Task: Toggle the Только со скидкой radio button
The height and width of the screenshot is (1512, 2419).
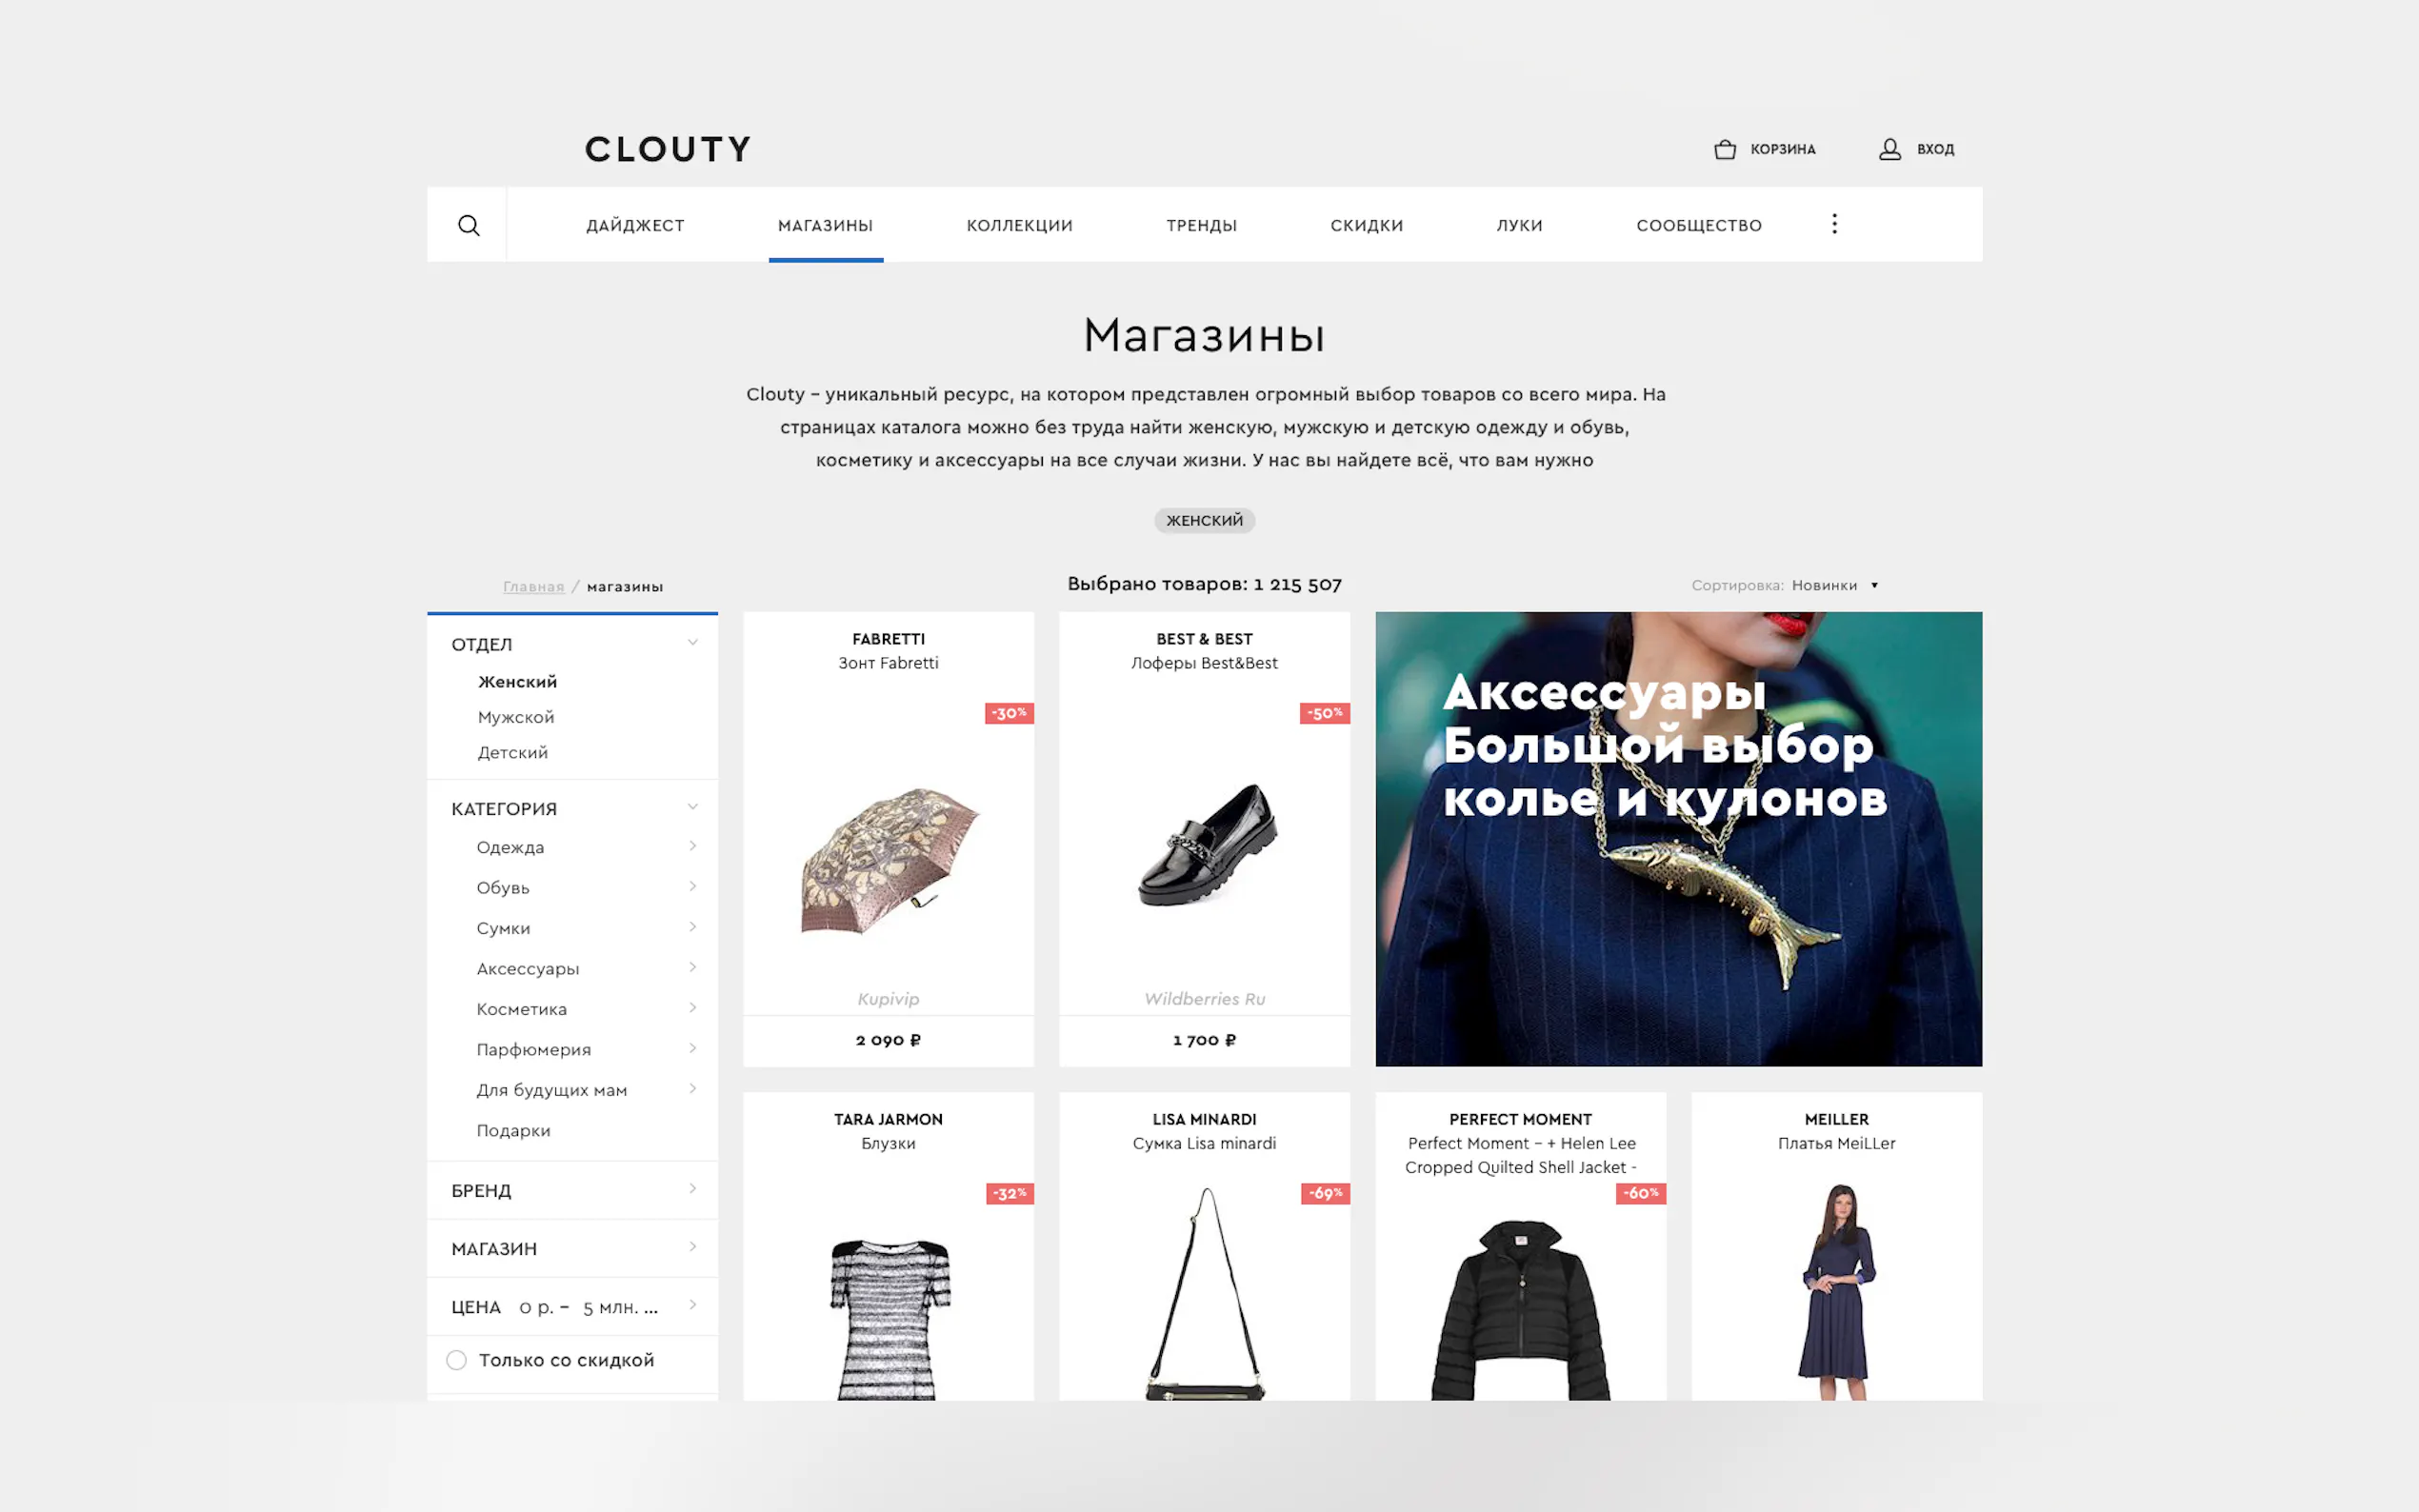Action: pos(456,1360)
